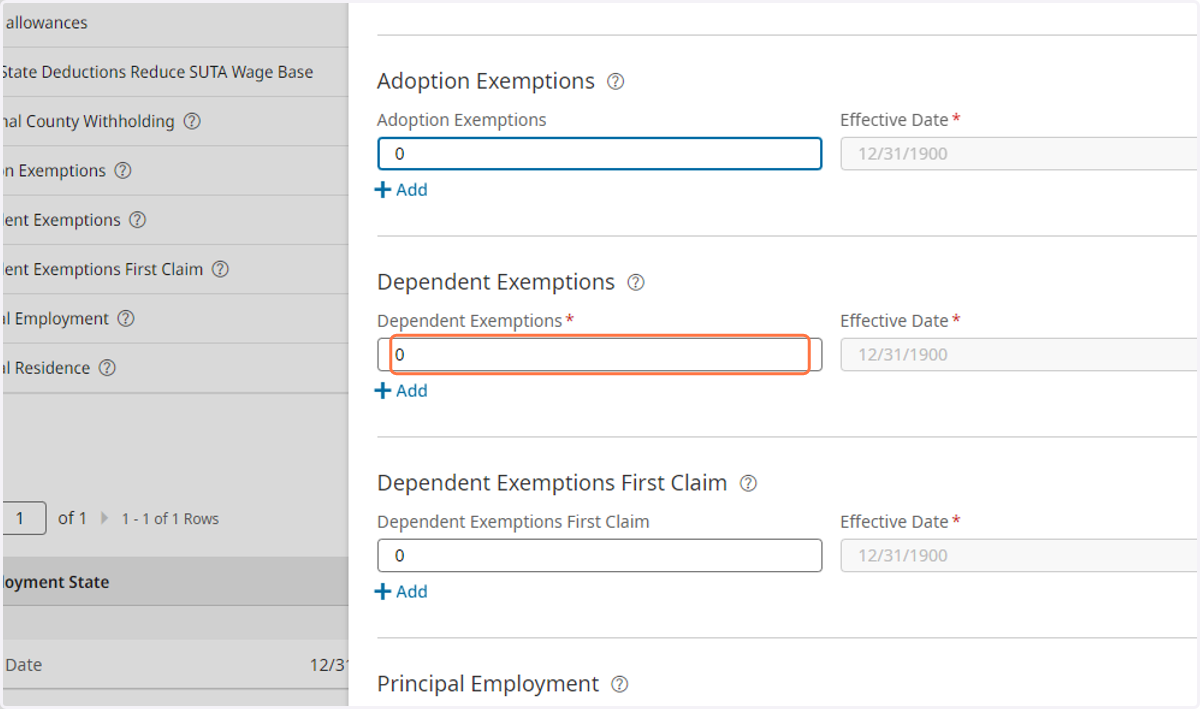
Task: Focus the Dependent Exemptions input field
Action: (x=600, y=355)
